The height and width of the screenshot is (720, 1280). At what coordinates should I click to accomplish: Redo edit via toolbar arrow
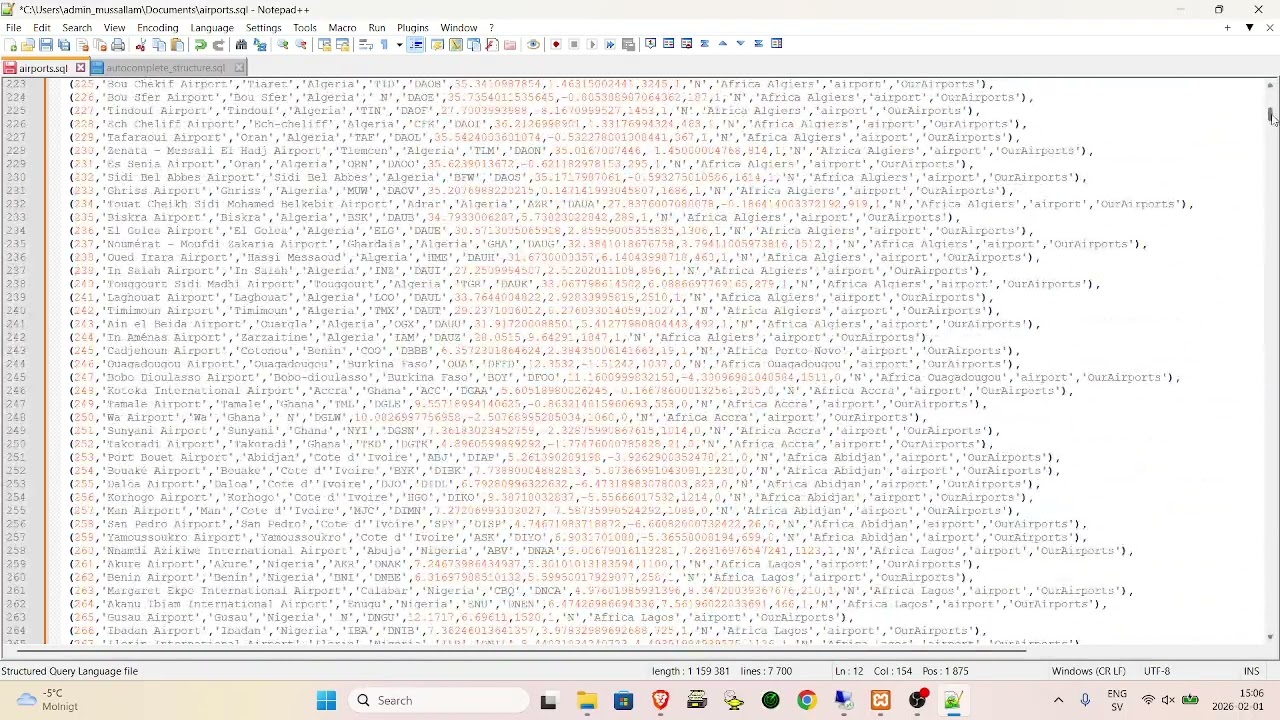(x=218, y=44)
